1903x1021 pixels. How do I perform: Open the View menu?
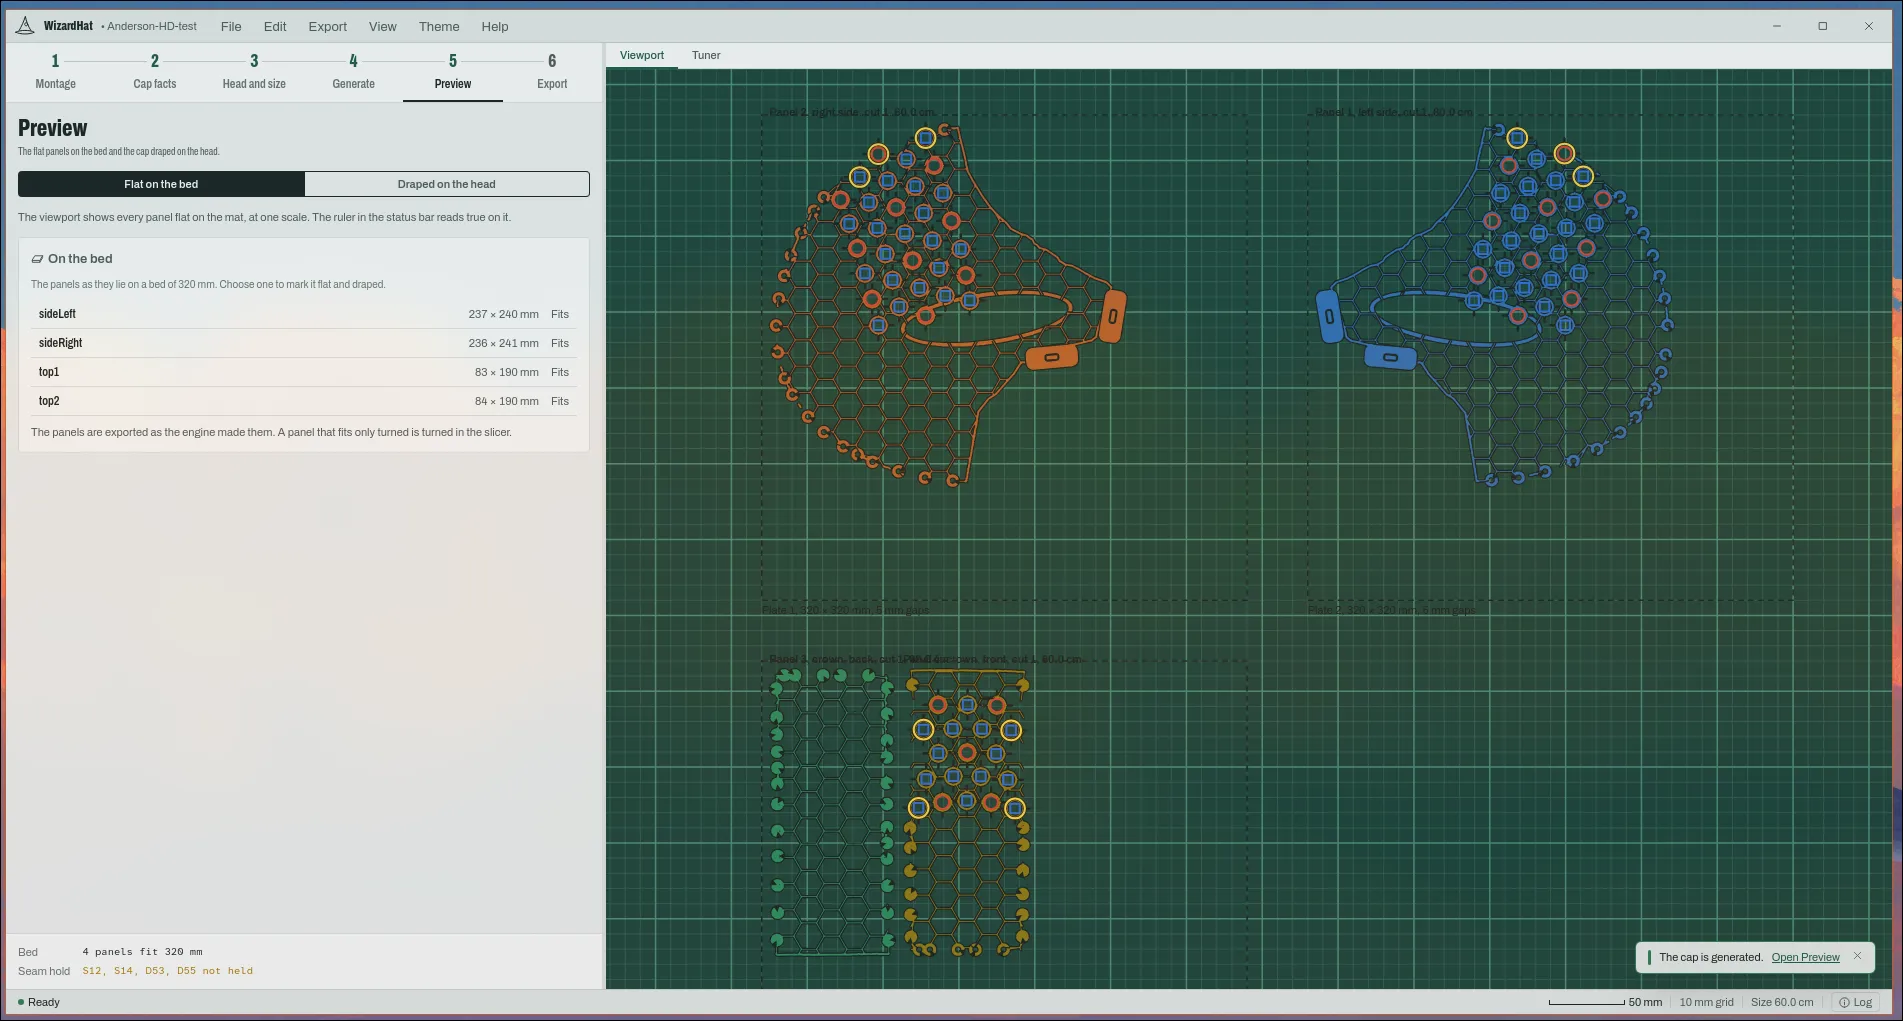pyautogui.click(x=382, y=27)
